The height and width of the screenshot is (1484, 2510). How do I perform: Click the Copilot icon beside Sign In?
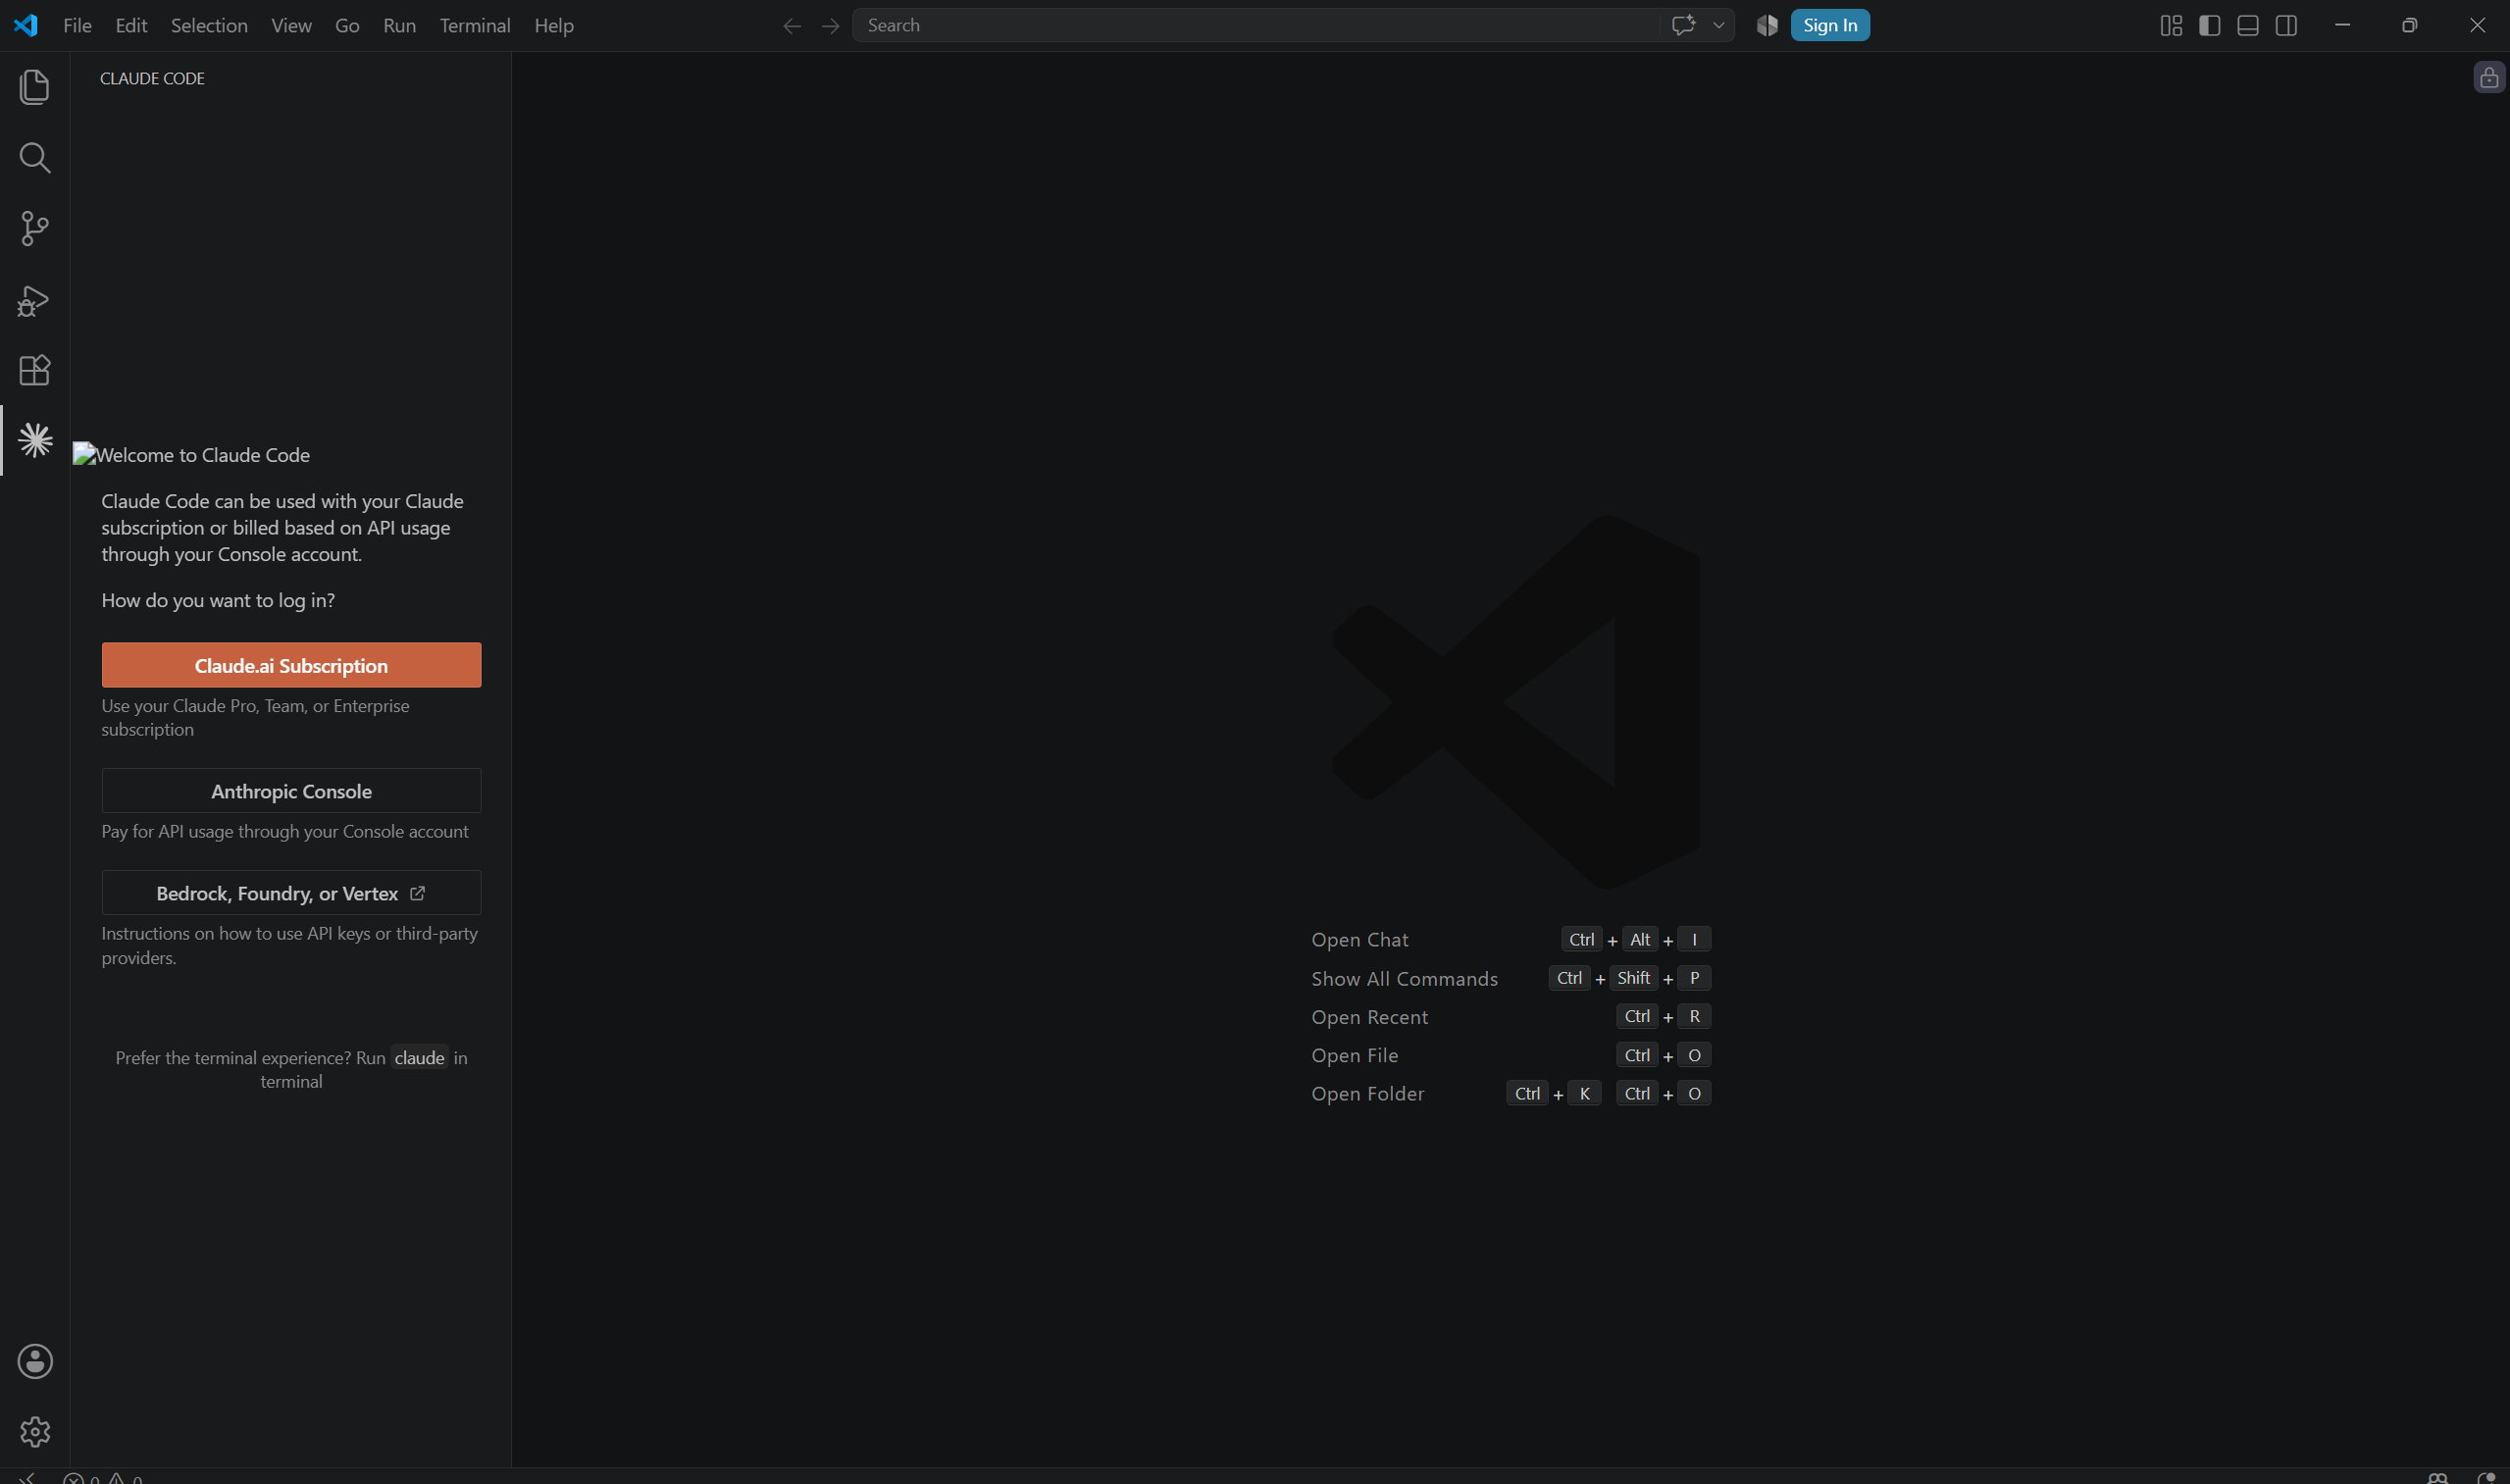coord(1767,25)
